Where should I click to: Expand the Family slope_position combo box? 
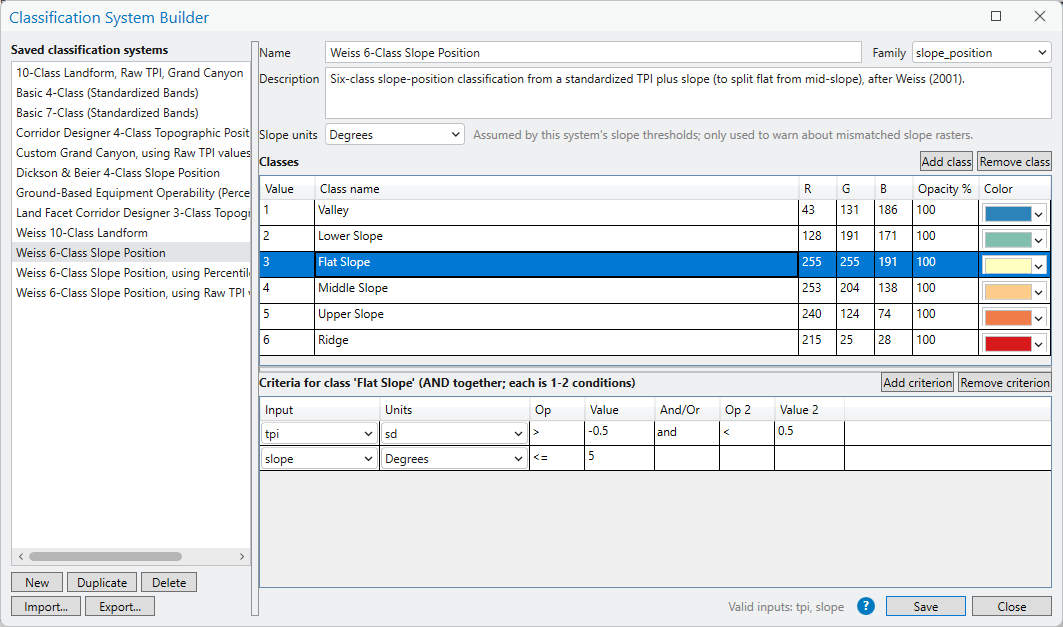982,53
